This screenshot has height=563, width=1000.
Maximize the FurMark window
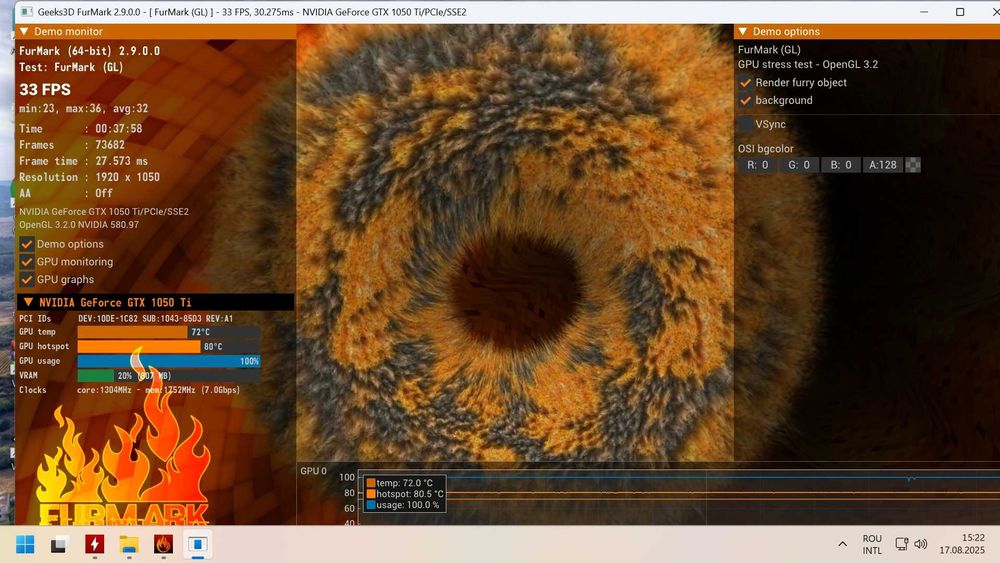(x=960, y=11)
